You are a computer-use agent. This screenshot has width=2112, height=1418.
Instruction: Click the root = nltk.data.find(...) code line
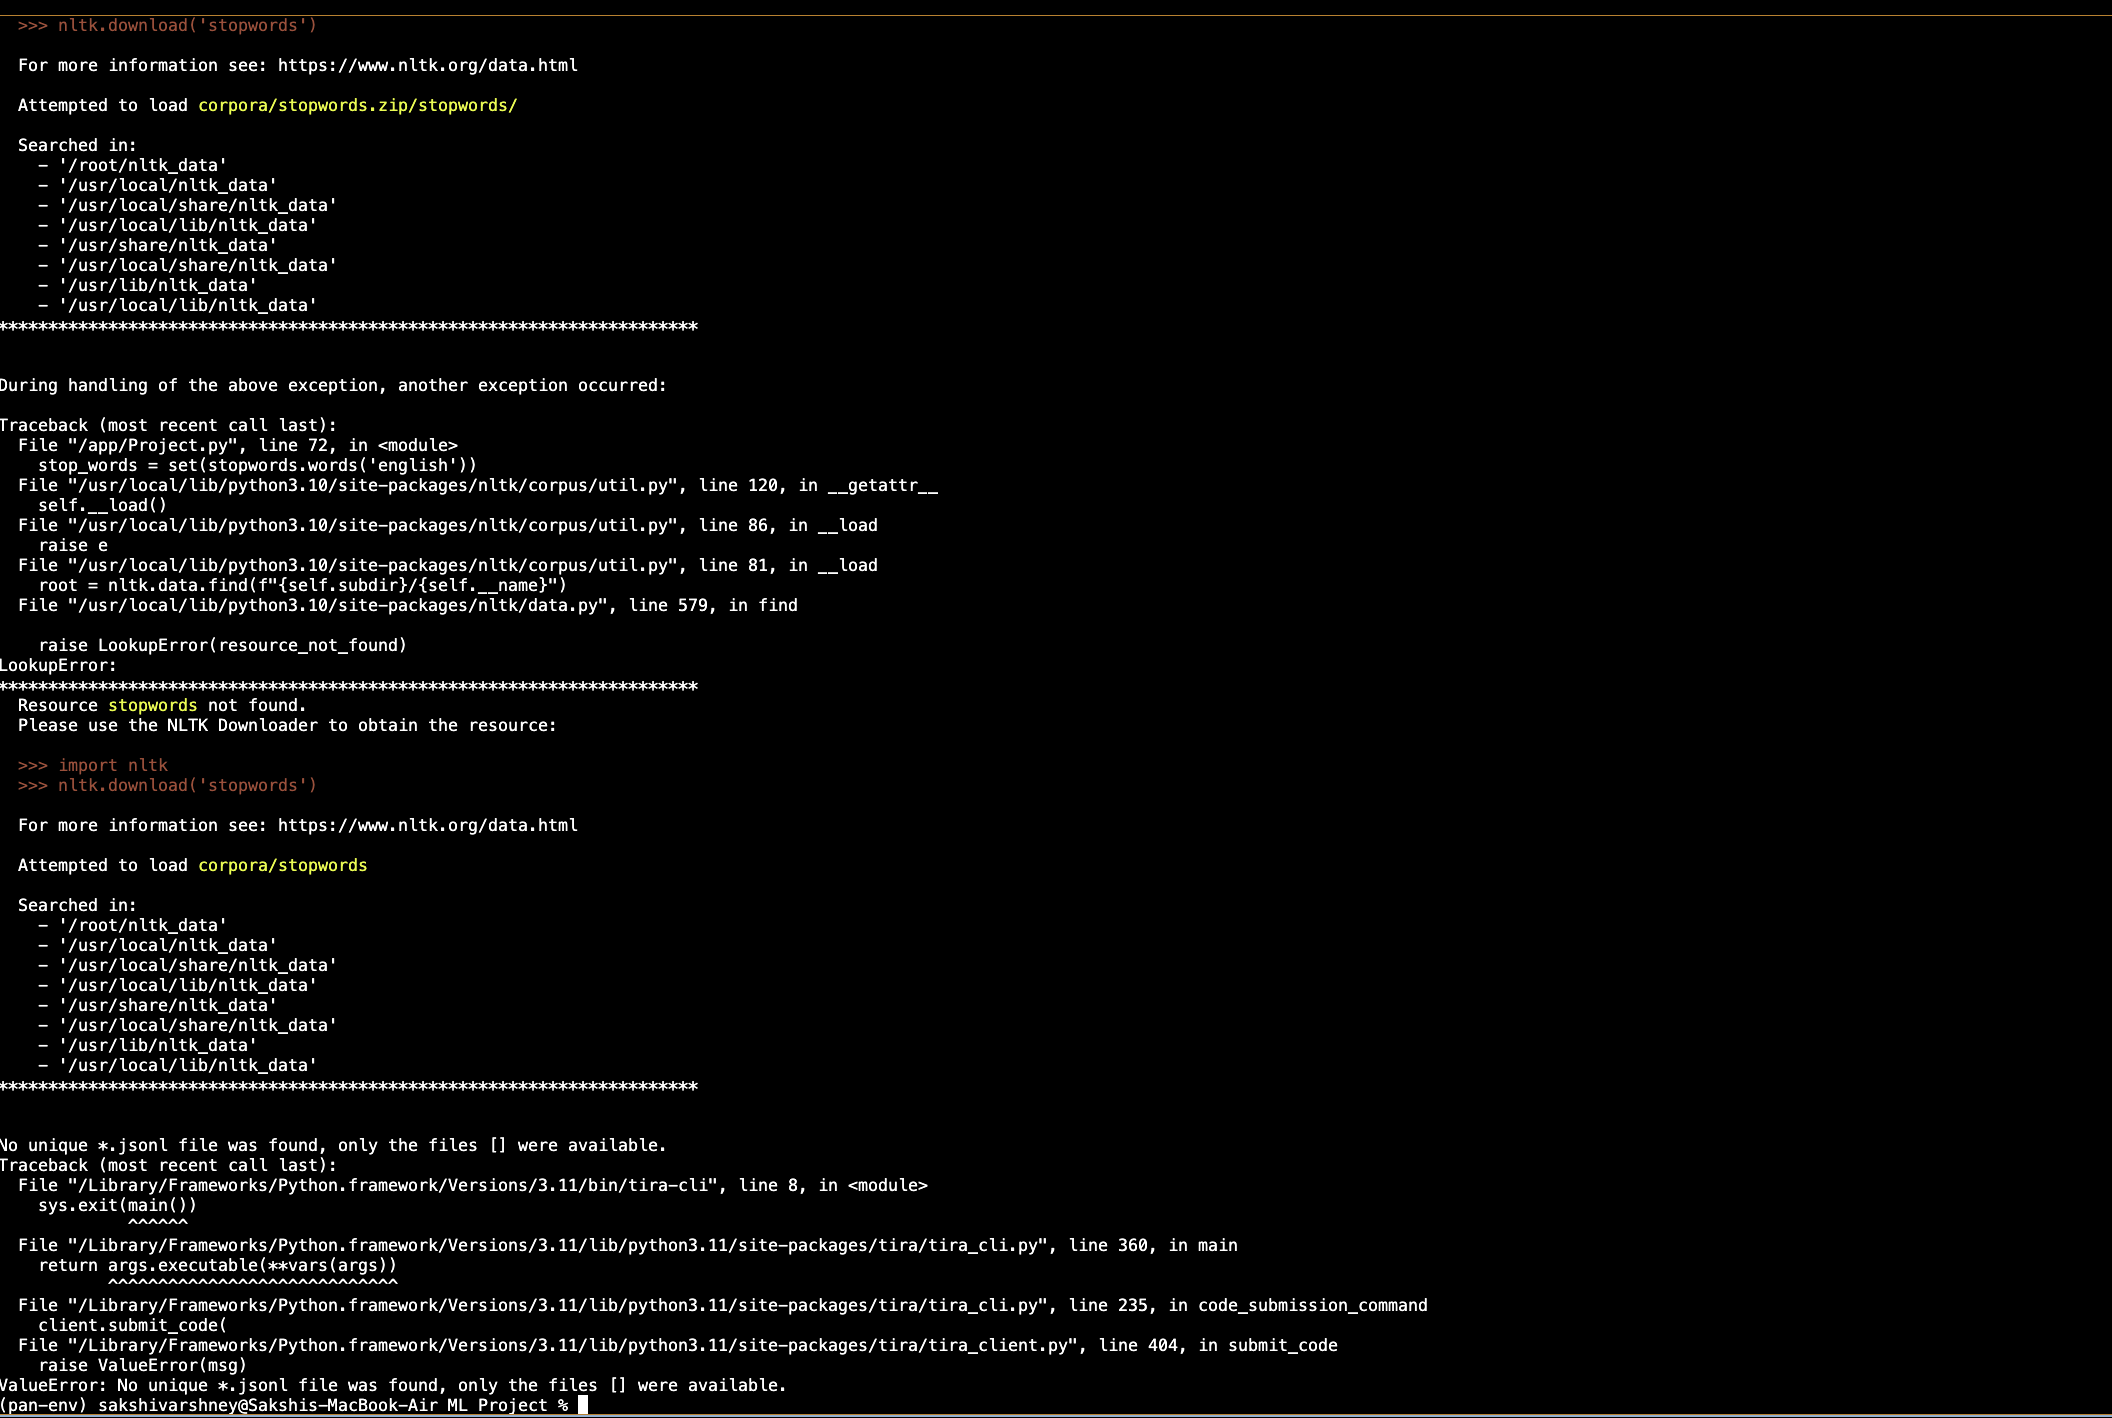[x=303, y=585]
